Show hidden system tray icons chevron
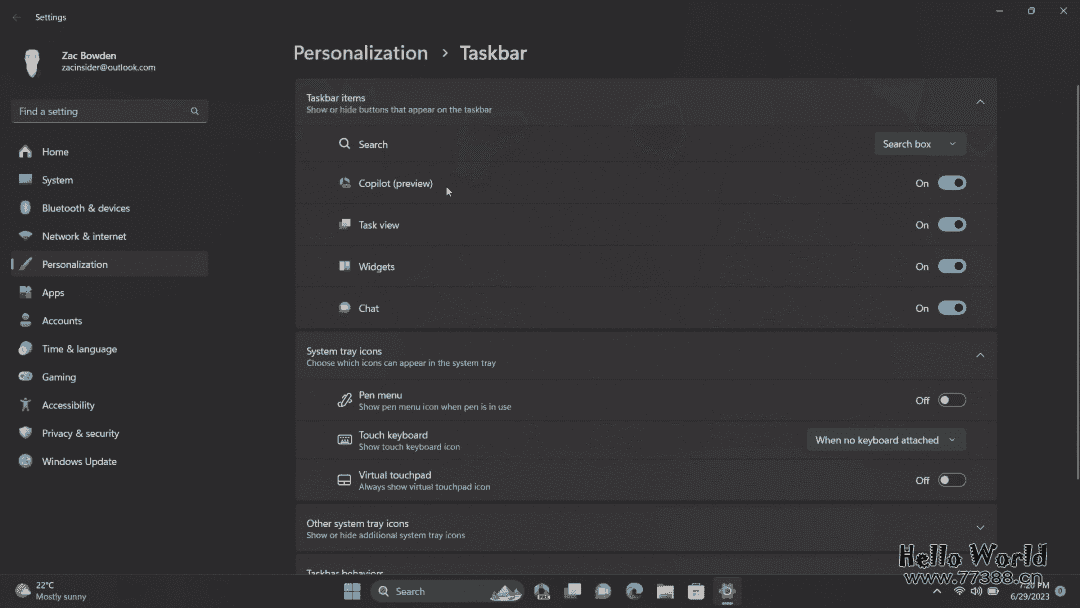Screen dimensions: 1080x608 (x=937, y=591)
